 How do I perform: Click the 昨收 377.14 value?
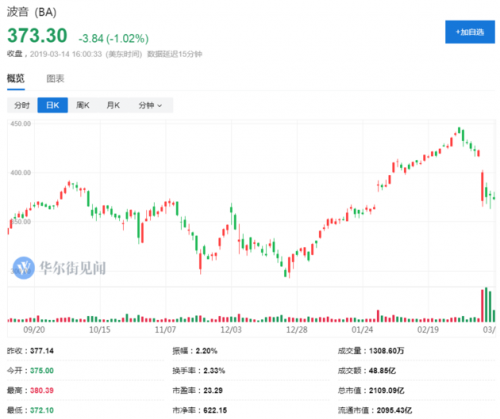[42, 351]
